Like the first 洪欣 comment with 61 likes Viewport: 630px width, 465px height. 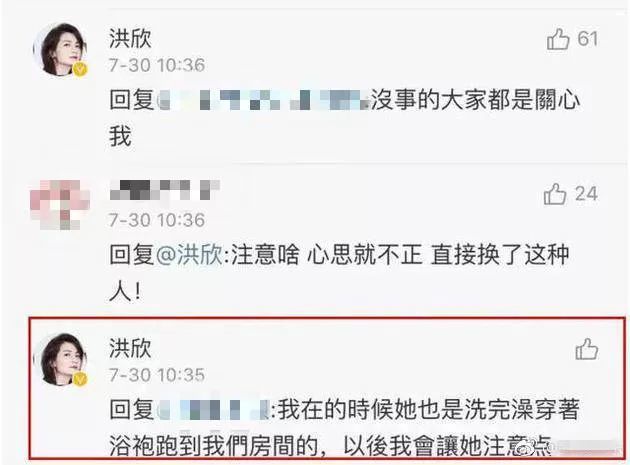click(558, 39)
